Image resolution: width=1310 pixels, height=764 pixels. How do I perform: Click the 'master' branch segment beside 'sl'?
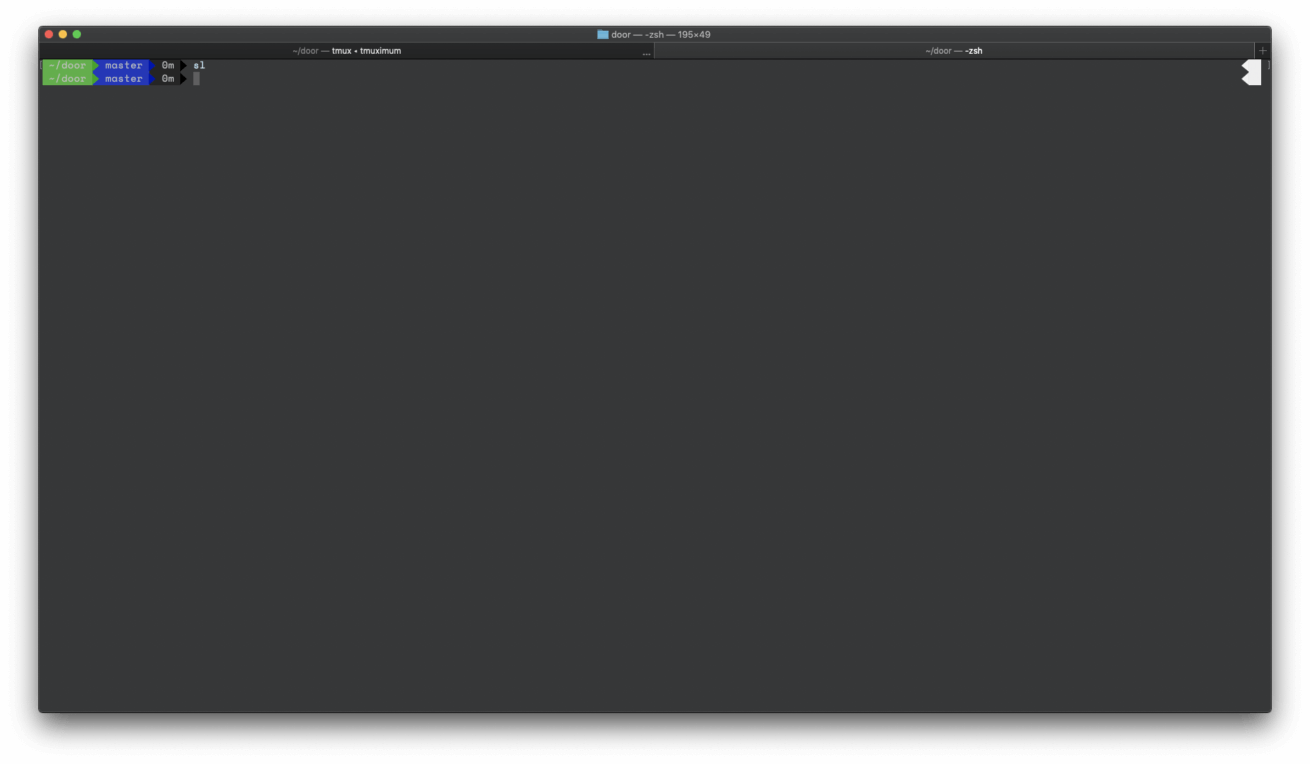(x=124, y=66)
